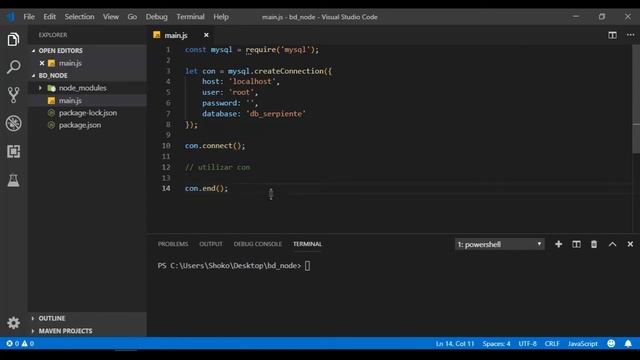The width and height of the screenshot is (640, 360).
Task: Change end of line sequence CRLF
Action: (552, 344)
